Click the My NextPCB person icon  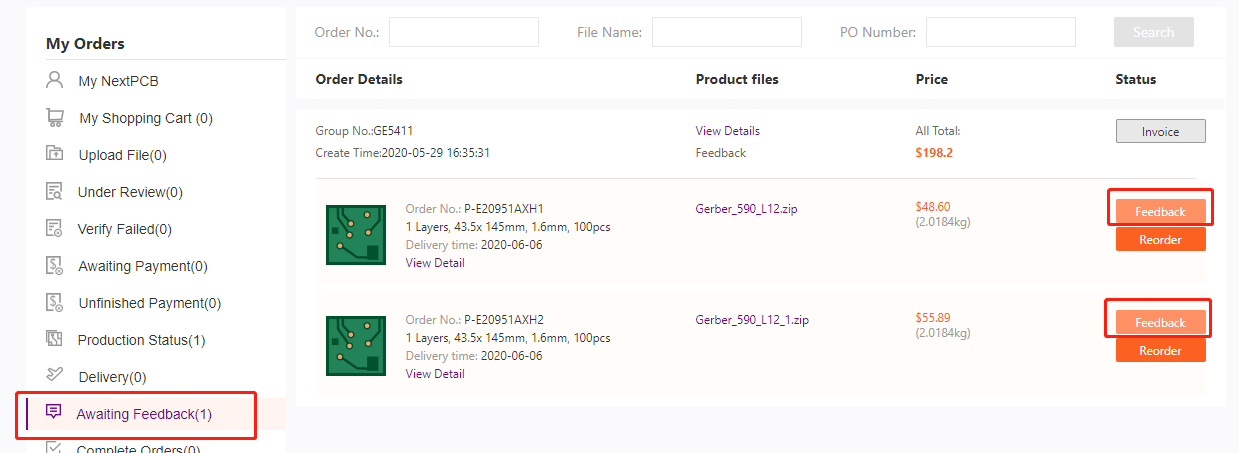click(55, 81)
